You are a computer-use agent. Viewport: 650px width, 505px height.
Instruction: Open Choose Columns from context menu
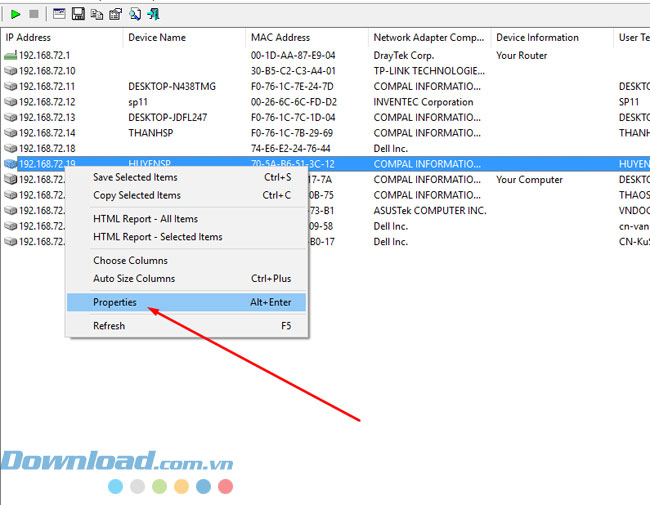click(x=187, y=260)
